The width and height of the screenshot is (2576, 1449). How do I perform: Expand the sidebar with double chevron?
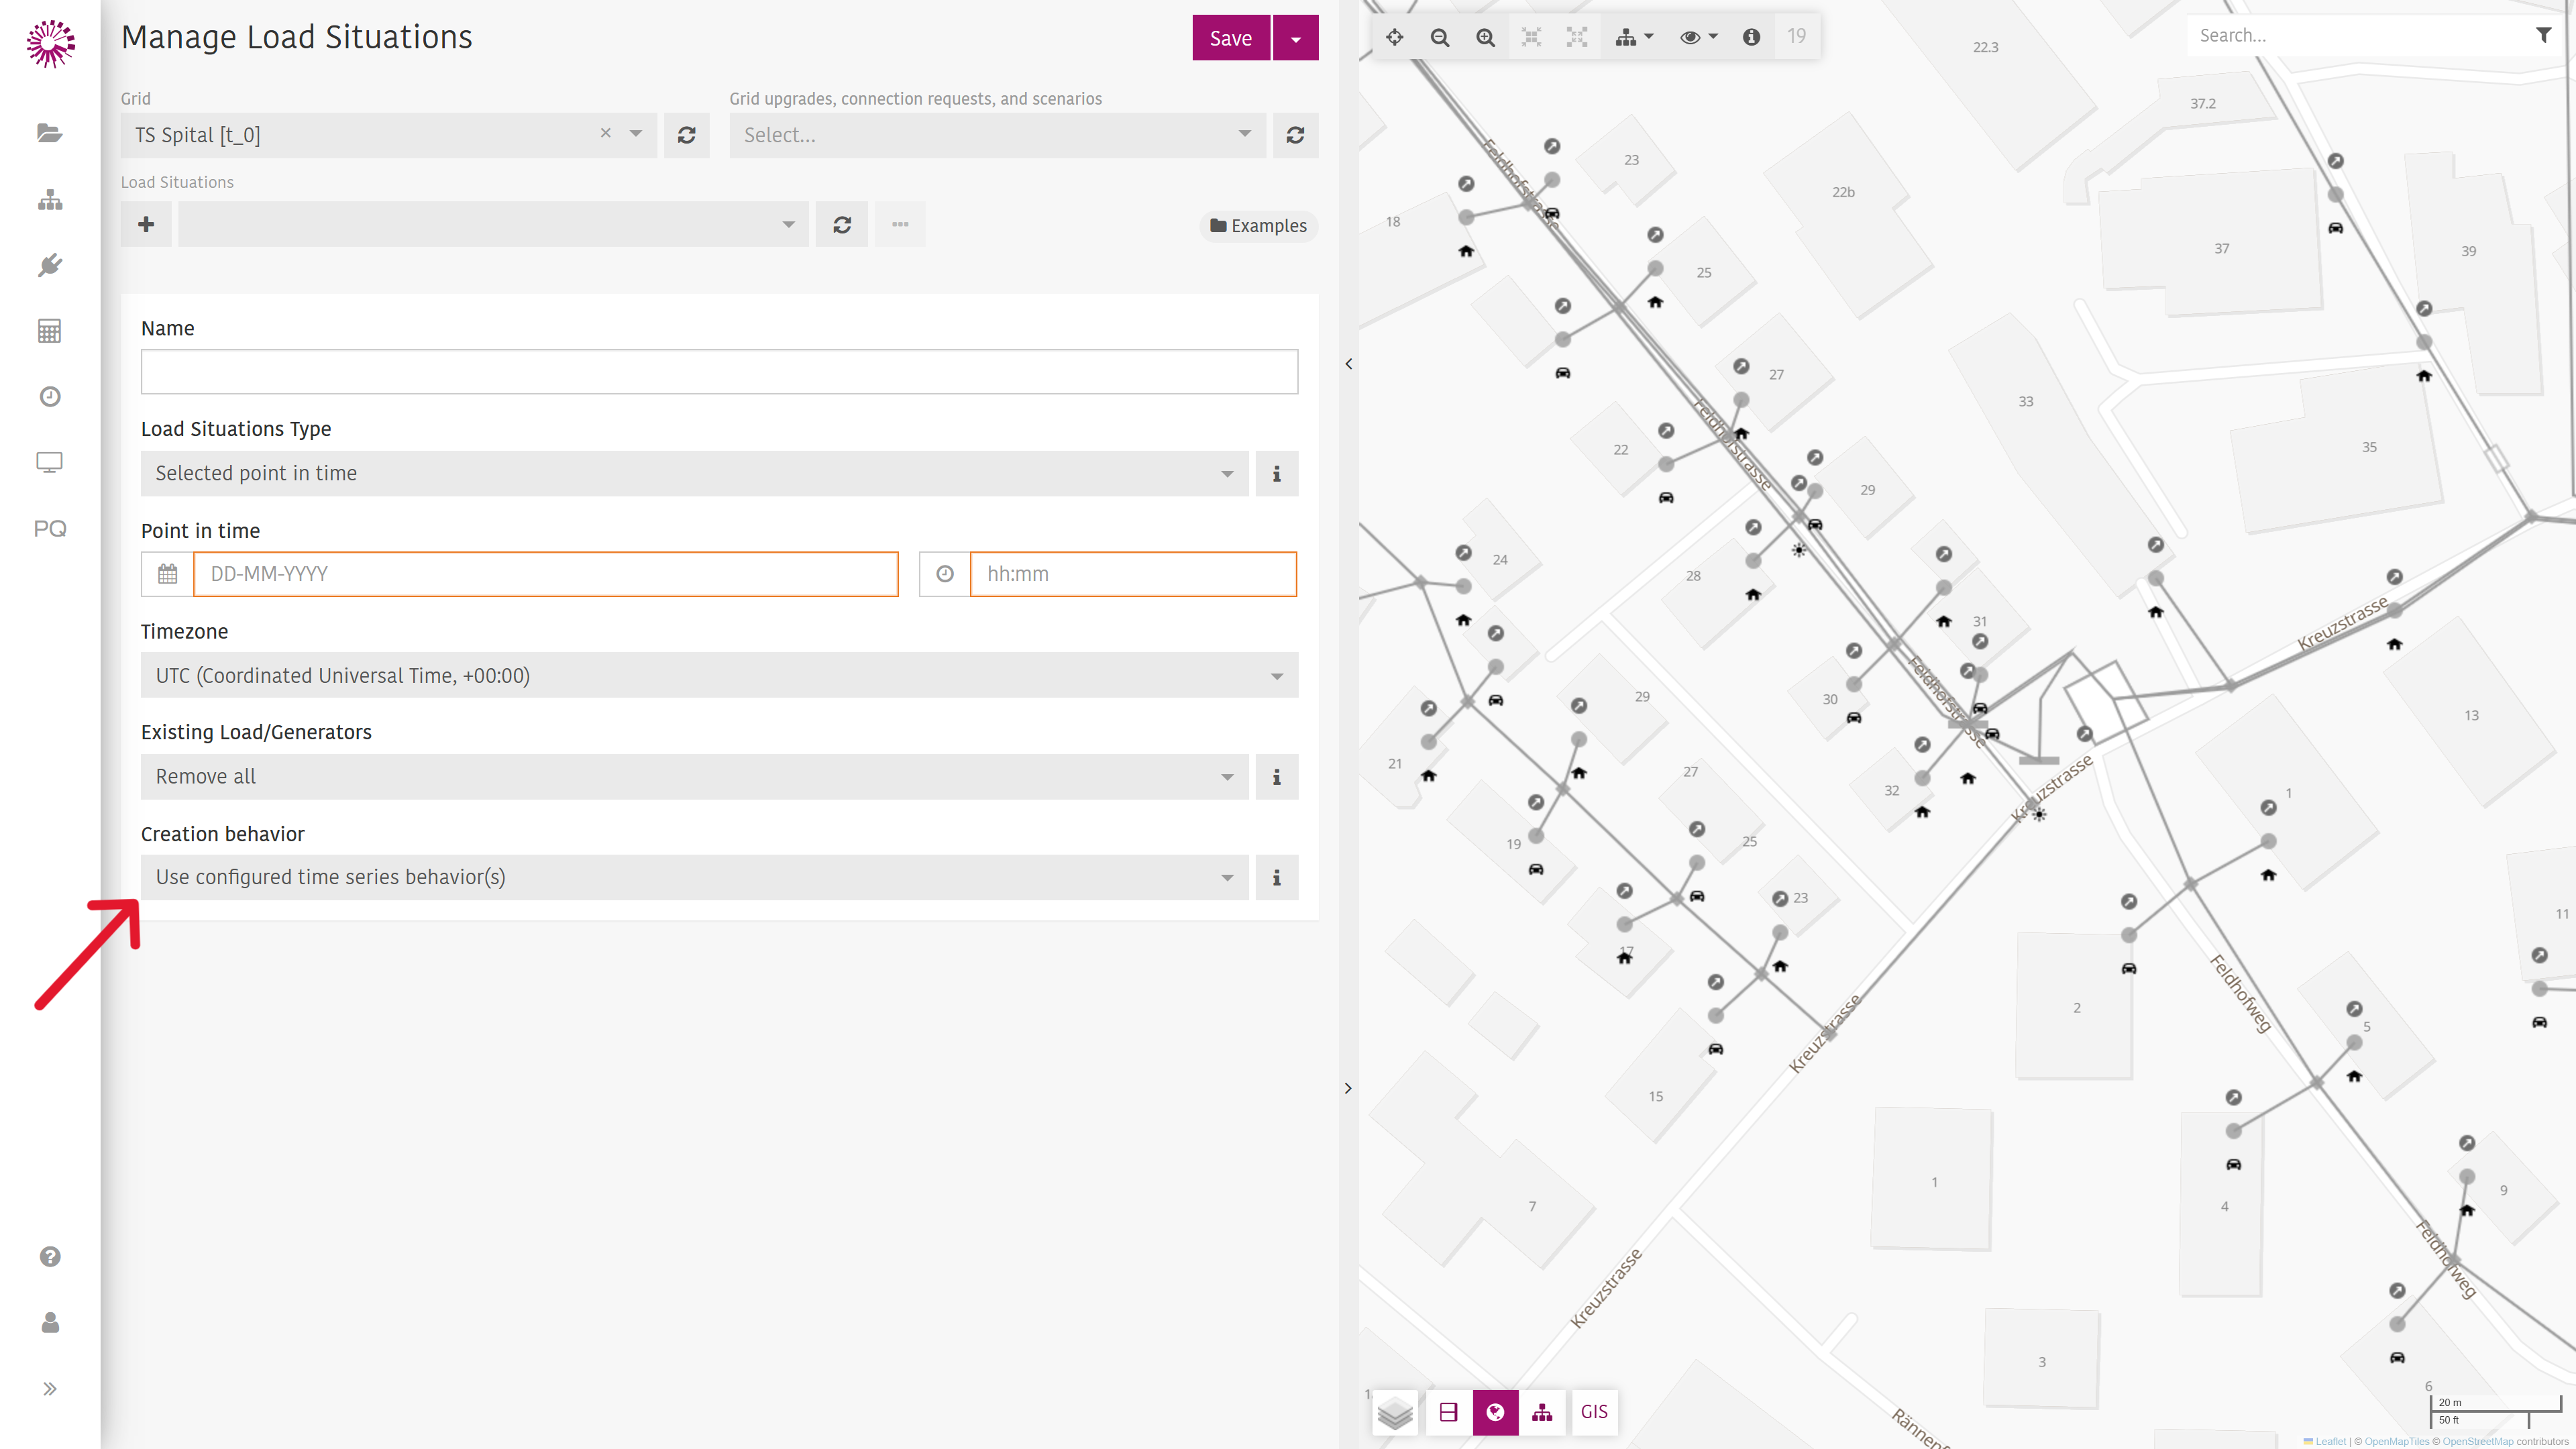click(50, 1389)
